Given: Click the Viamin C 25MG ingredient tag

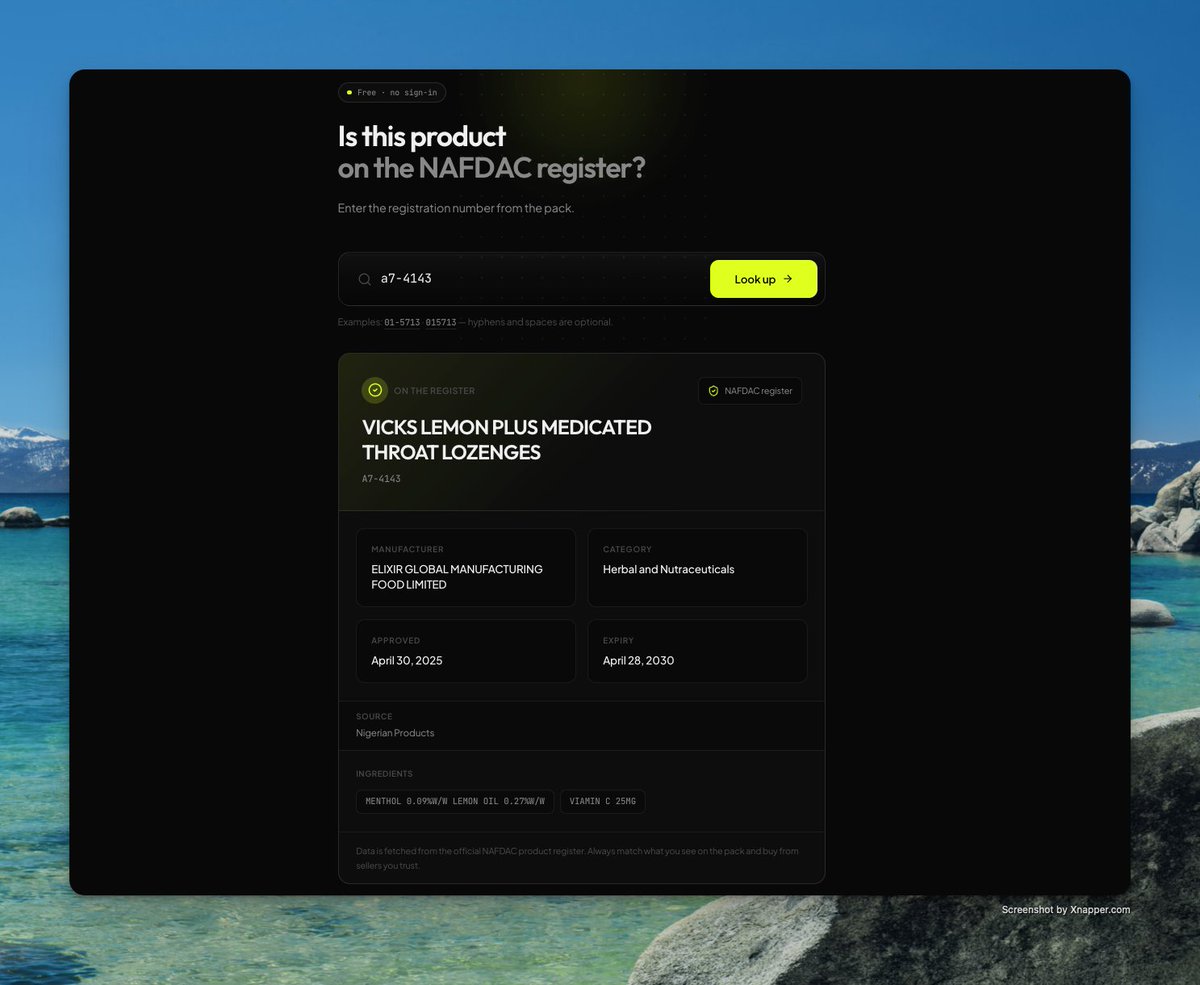Looking at the screenshot, I should pyautogui.click(x=602, y=801).
